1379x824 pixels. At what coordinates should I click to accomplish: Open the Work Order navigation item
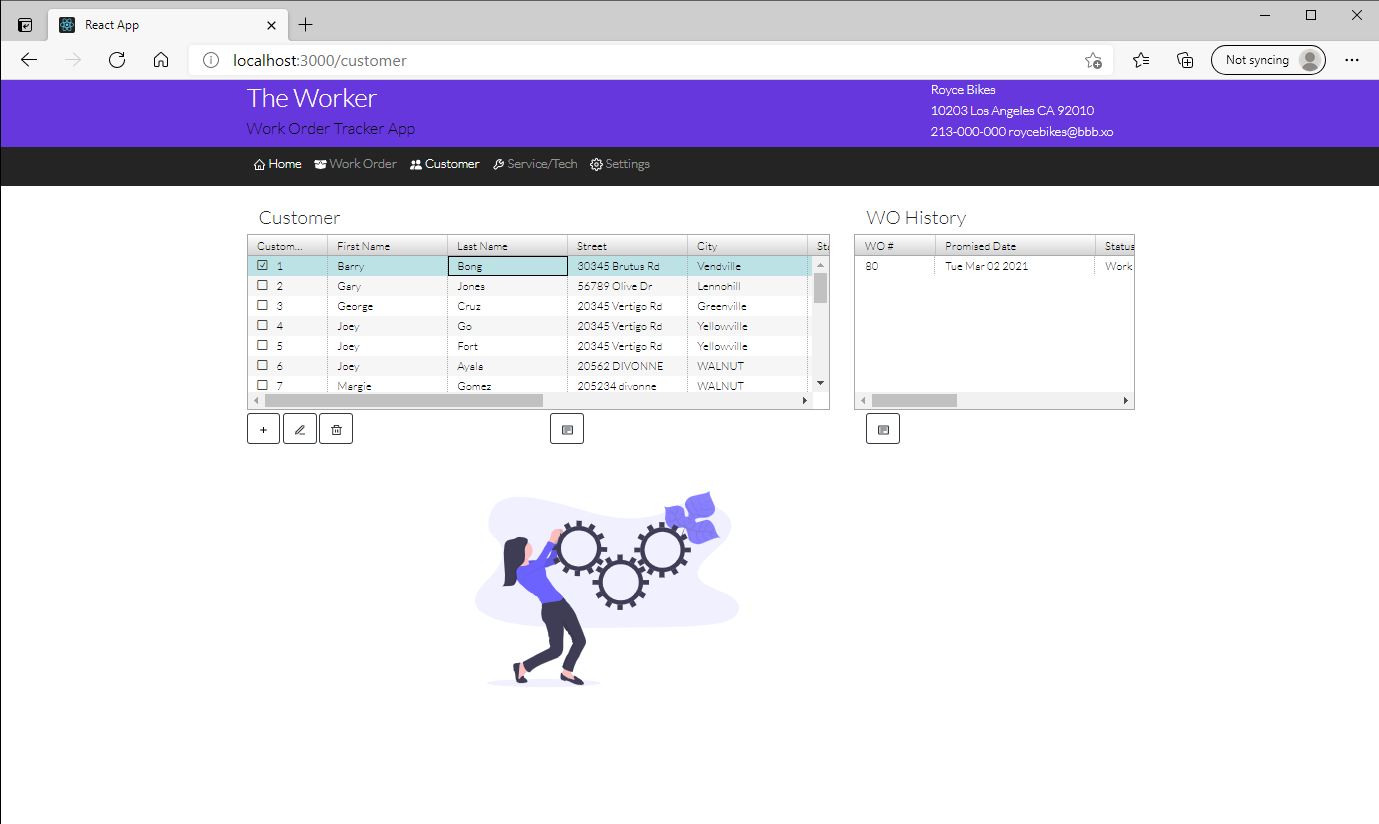pos(355,164)
